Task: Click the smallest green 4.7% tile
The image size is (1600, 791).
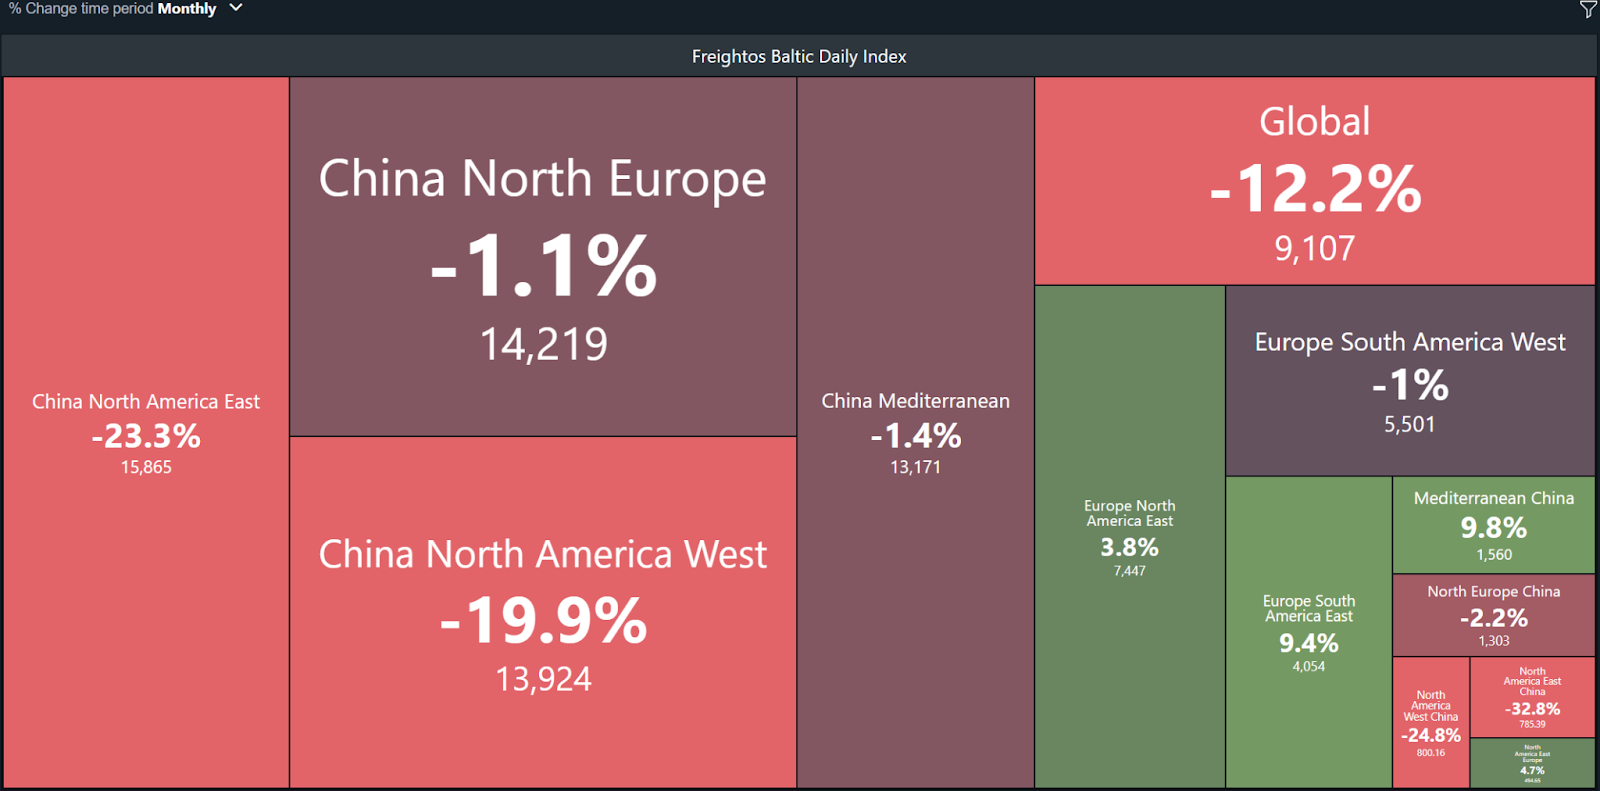Action: [1533, 763]
